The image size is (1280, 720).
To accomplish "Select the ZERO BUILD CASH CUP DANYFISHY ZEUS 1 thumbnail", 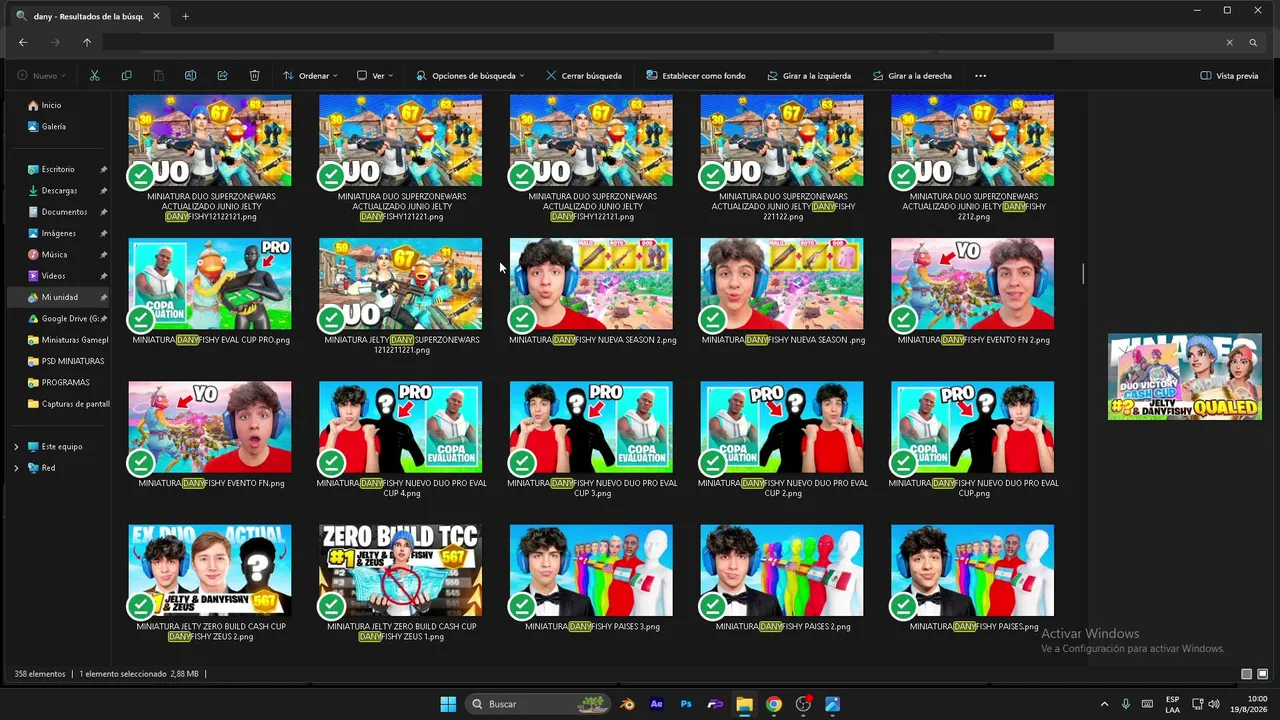I will 400,570.
